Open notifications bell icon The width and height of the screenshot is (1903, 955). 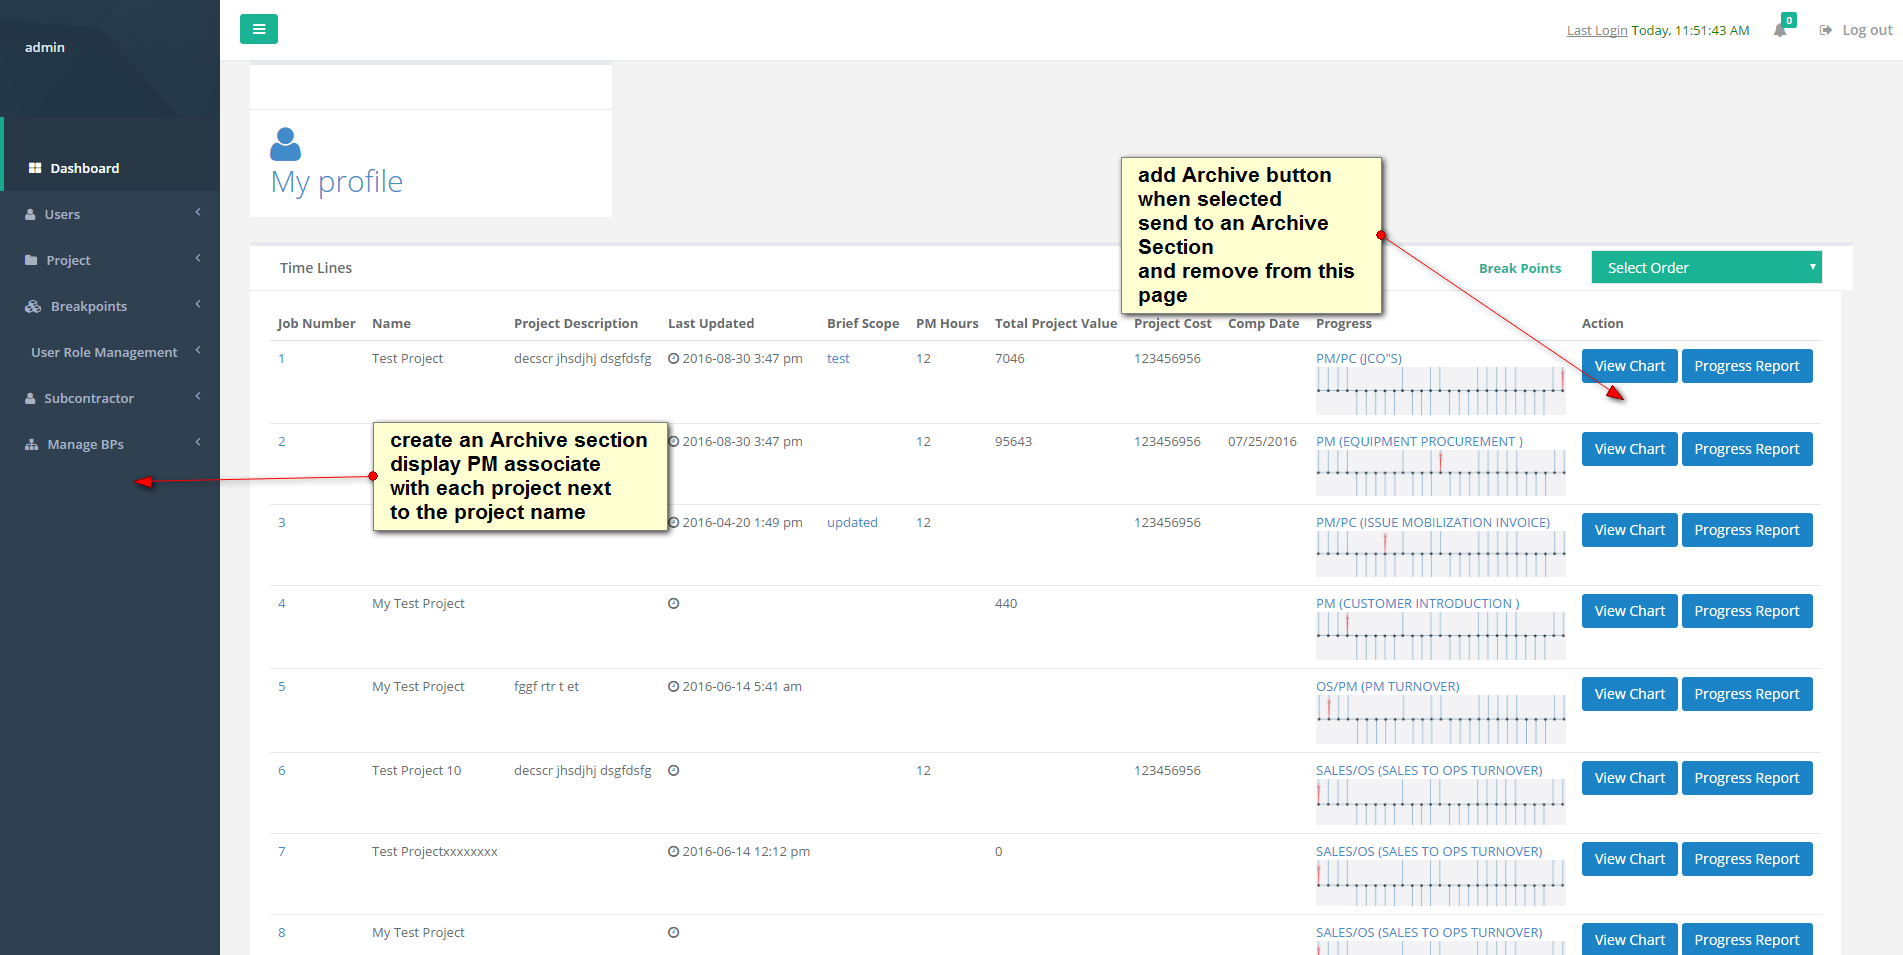(1780, 30)
